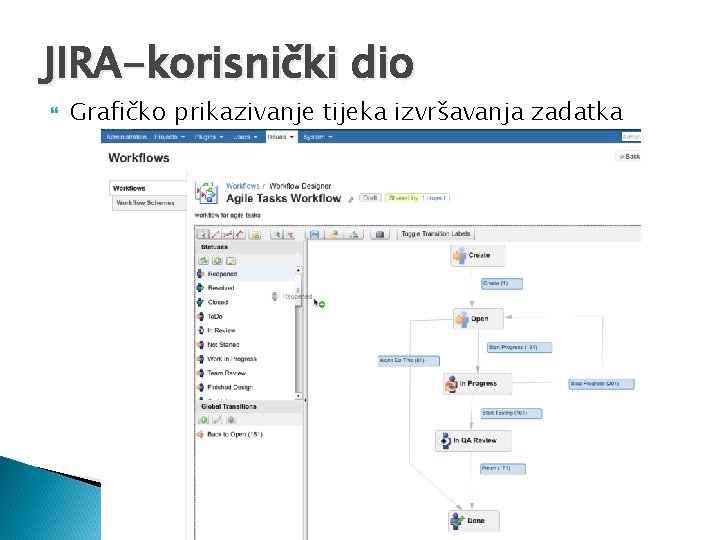Viewport: 720px width, 540px height.
Task: Click the global transition settings gear icon
Action: [231, 420]
